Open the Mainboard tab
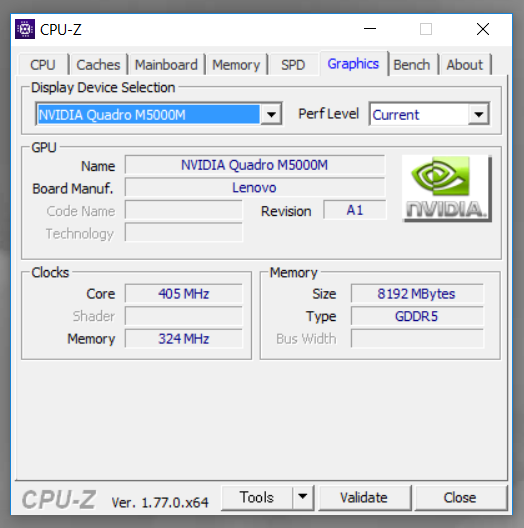Image resolution: width=524 pixels, height=528 pixels. click(166, 65)
